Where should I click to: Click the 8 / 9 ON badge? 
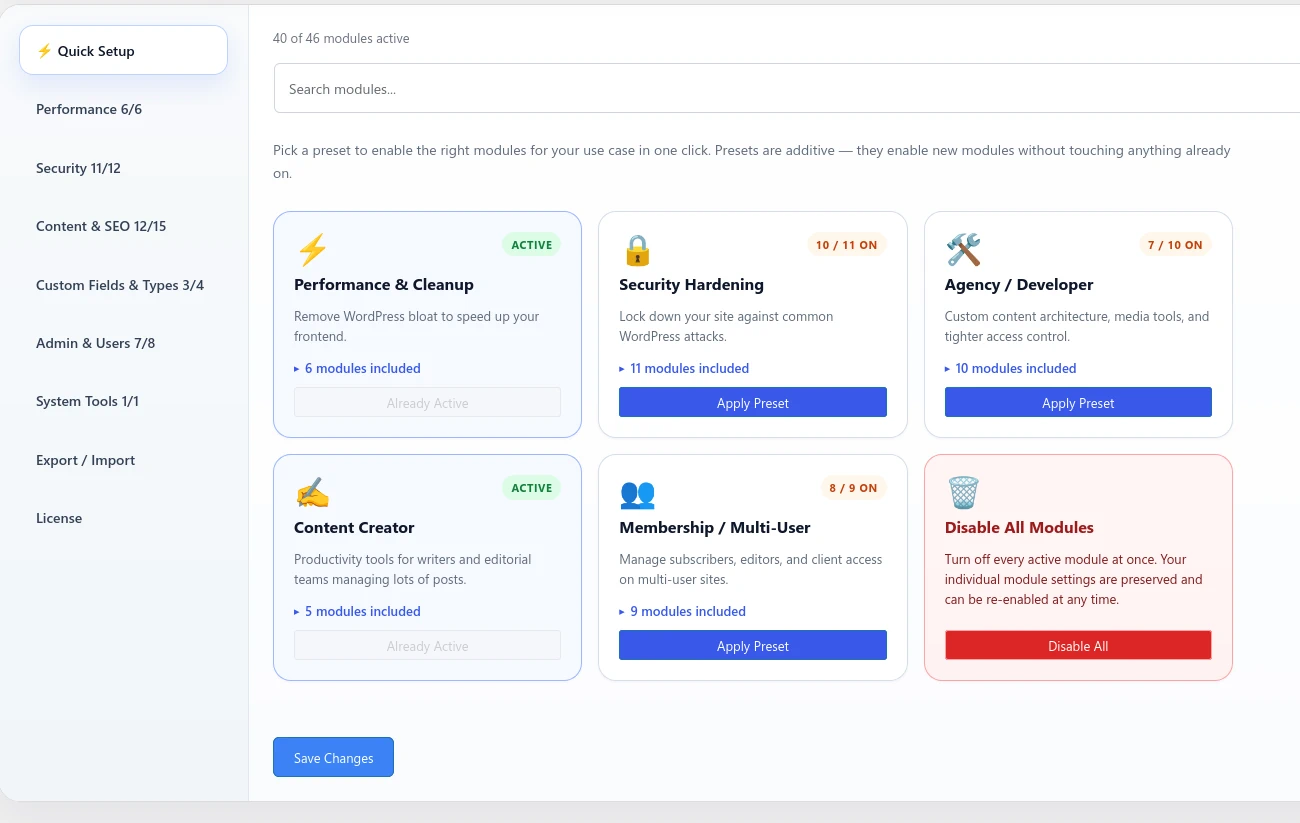point(853,488)
